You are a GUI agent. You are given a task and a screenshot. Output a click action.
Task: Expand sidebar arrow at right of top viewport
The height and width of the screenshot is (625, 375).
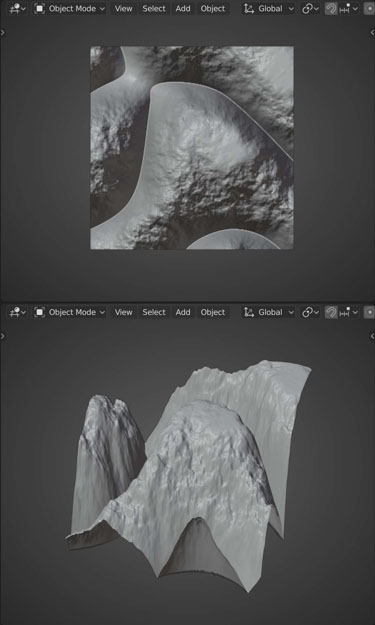point(372,33)
